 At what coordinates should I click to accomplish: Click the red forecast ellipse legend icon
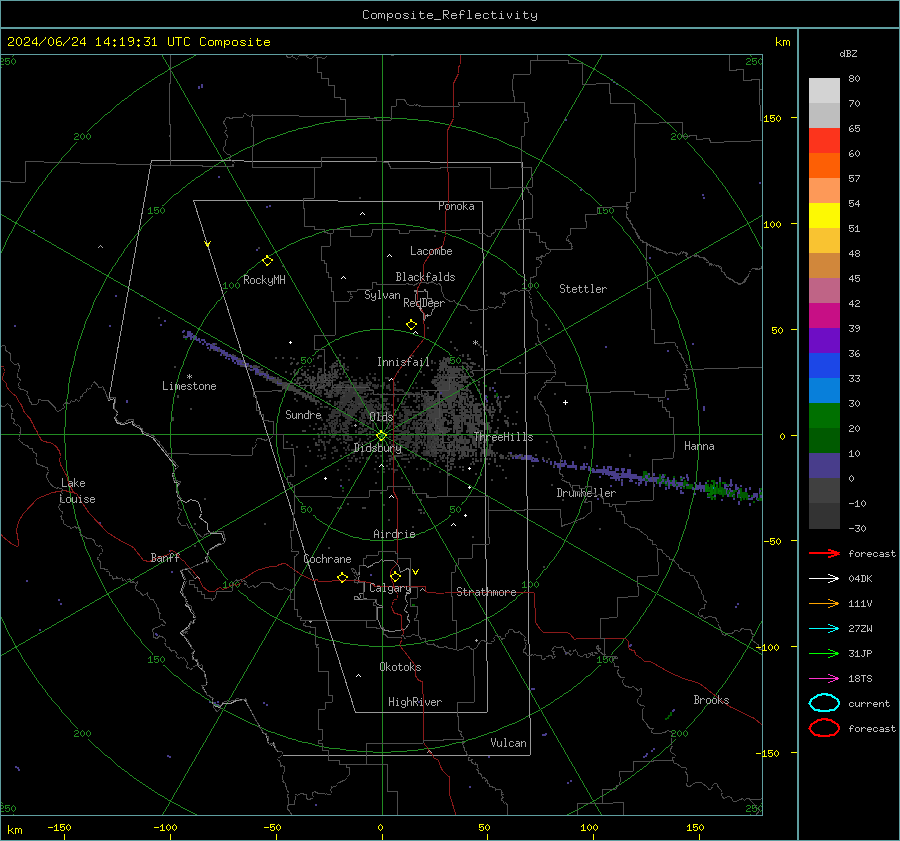point(824,728)
